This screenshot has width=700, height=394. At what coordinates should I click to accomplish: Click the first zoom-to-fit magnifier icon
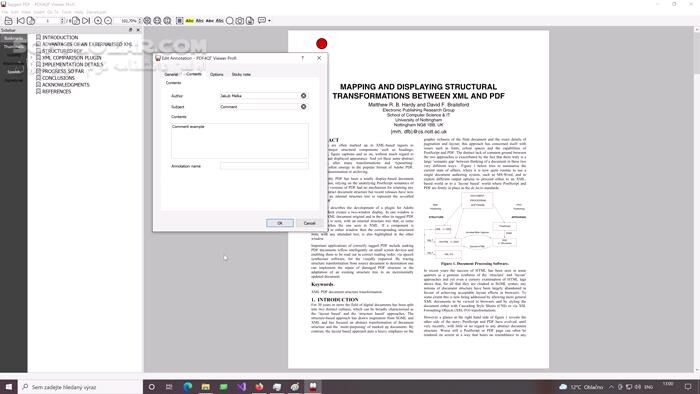pos(147,21)
